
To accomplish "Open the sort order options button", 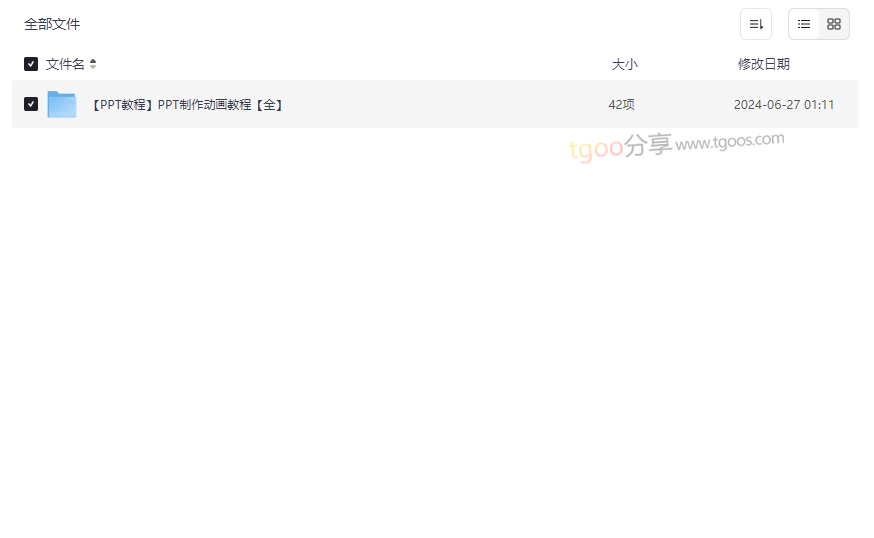I will 756,24.
